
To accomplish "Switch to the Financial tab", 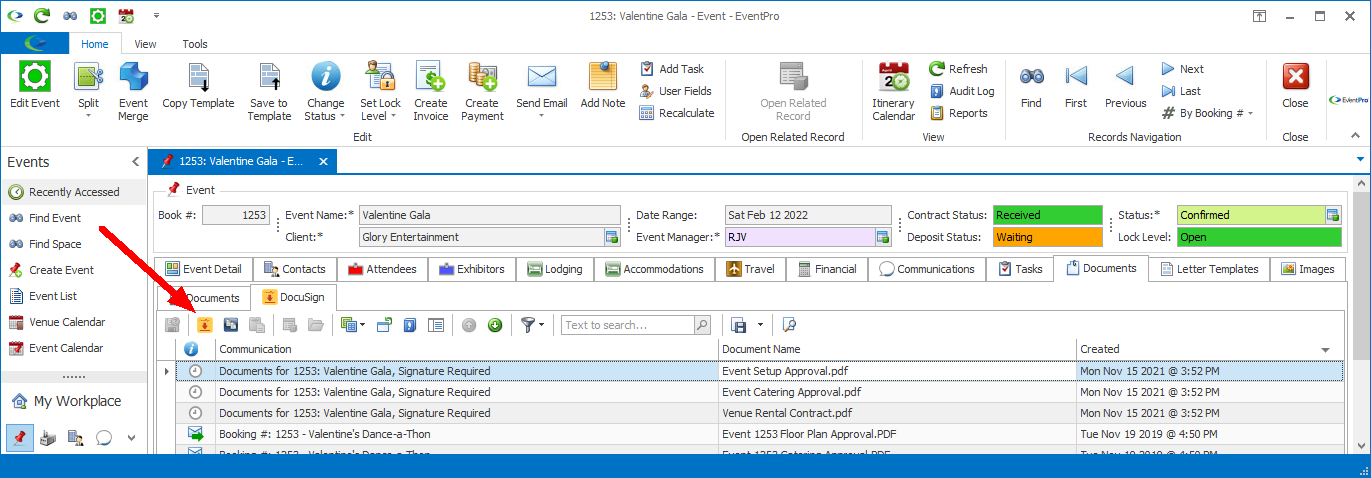I will [x=826, y=269].
